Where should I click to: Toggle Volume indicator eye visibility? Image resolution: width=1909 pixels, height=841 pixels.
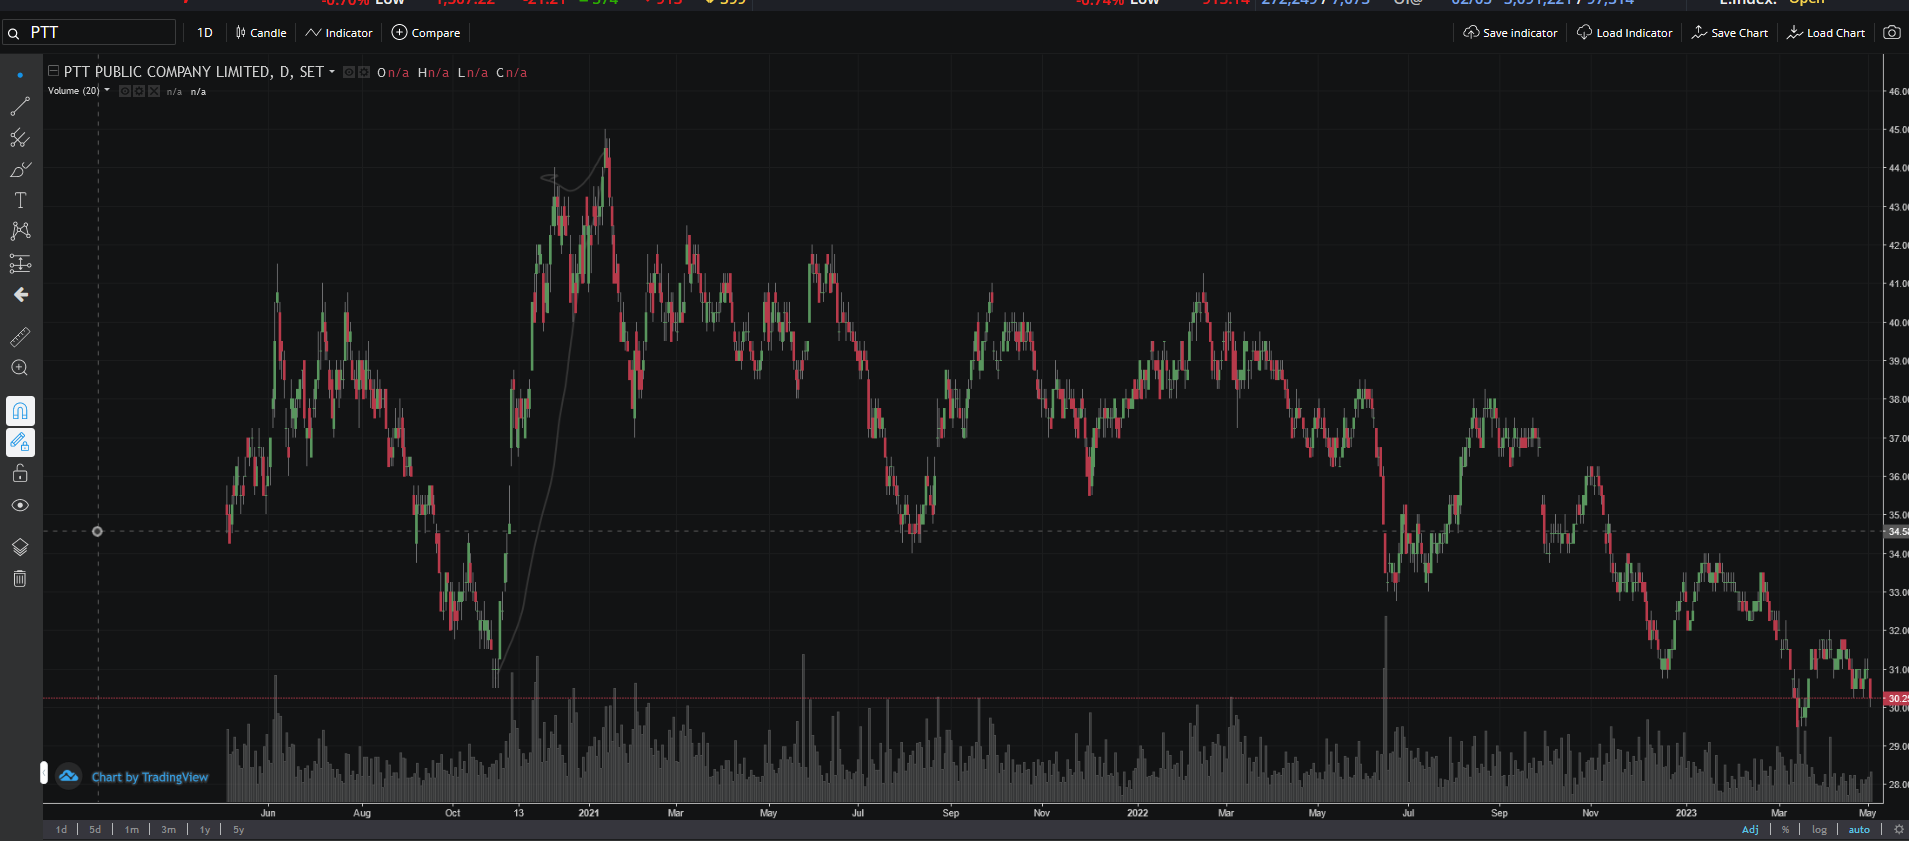(x=125, y=91)
